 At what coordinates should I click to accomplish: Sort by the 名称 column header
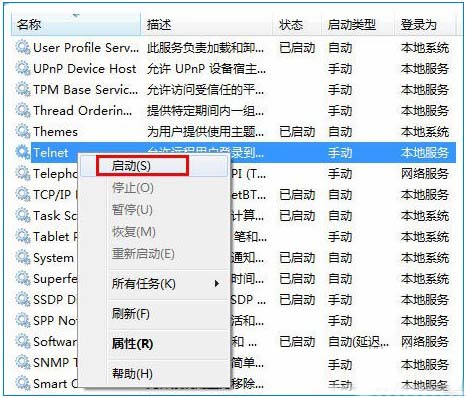(x=76, y=24)
